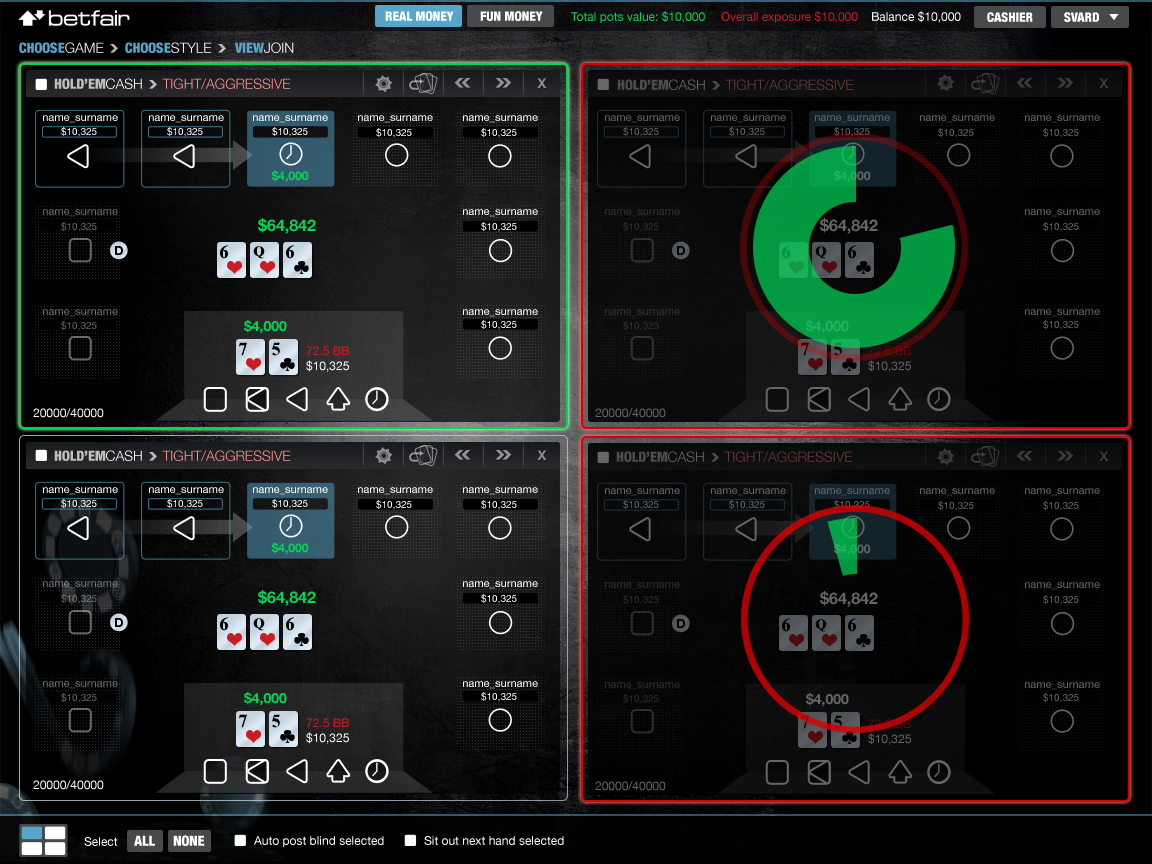Click Balance $10,000 text
The image size is (1152, 864).
915,17
